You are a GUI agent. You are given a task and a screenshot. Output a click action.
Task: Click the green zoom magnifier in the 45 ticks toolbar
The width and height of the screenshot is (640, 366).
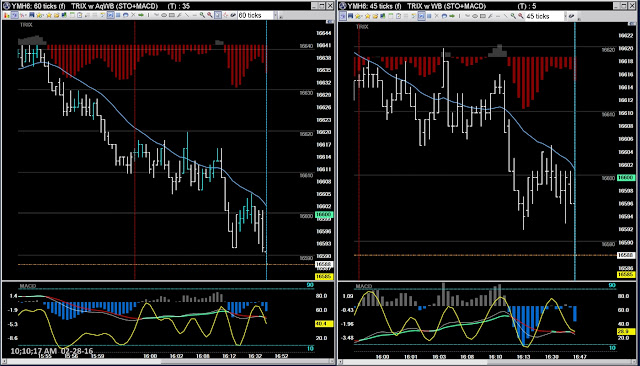[513, 16]
